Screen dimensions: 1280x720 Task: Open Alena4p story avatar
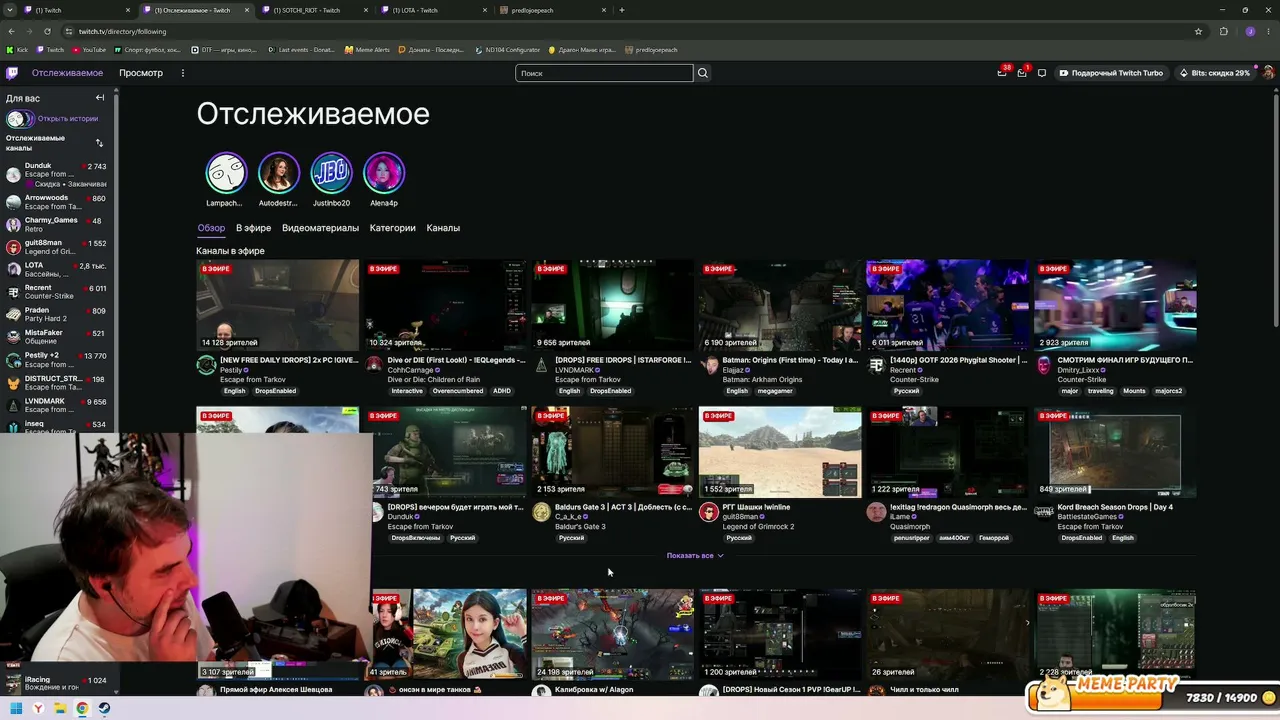pos(384,173)
